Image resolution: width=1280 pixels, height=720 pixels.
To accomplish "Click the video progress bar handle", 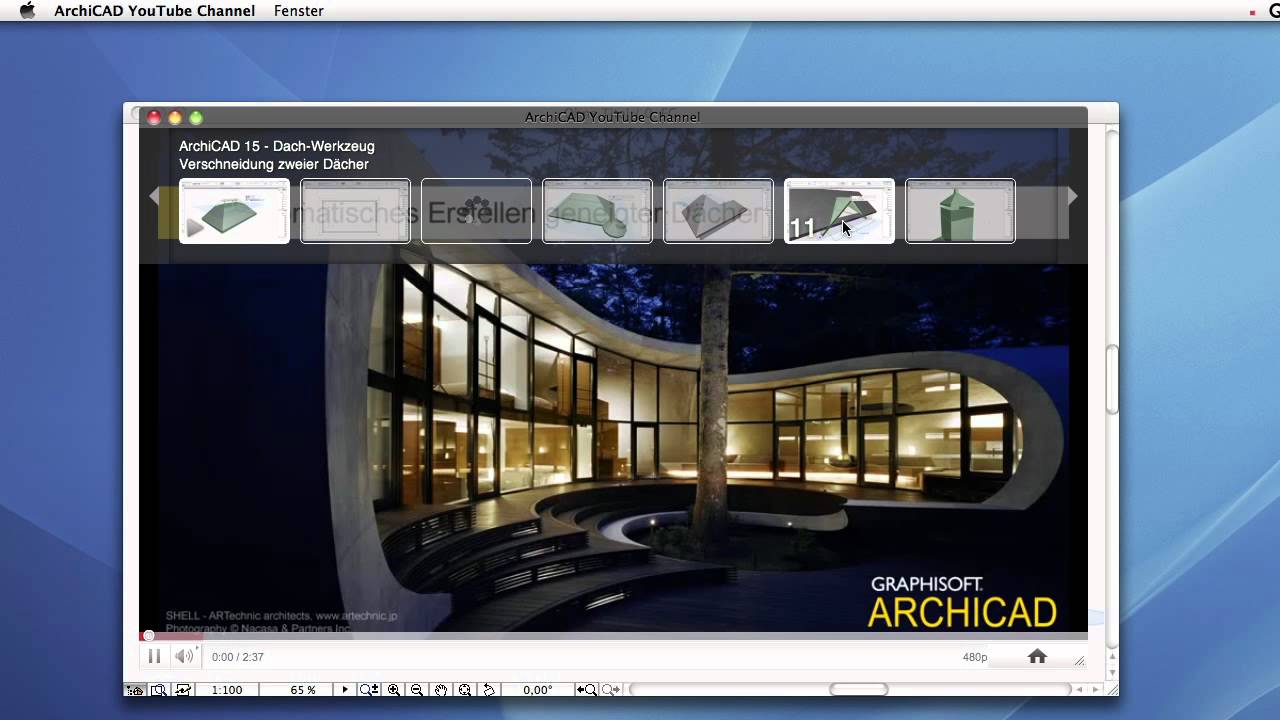I will pos(149,635).
